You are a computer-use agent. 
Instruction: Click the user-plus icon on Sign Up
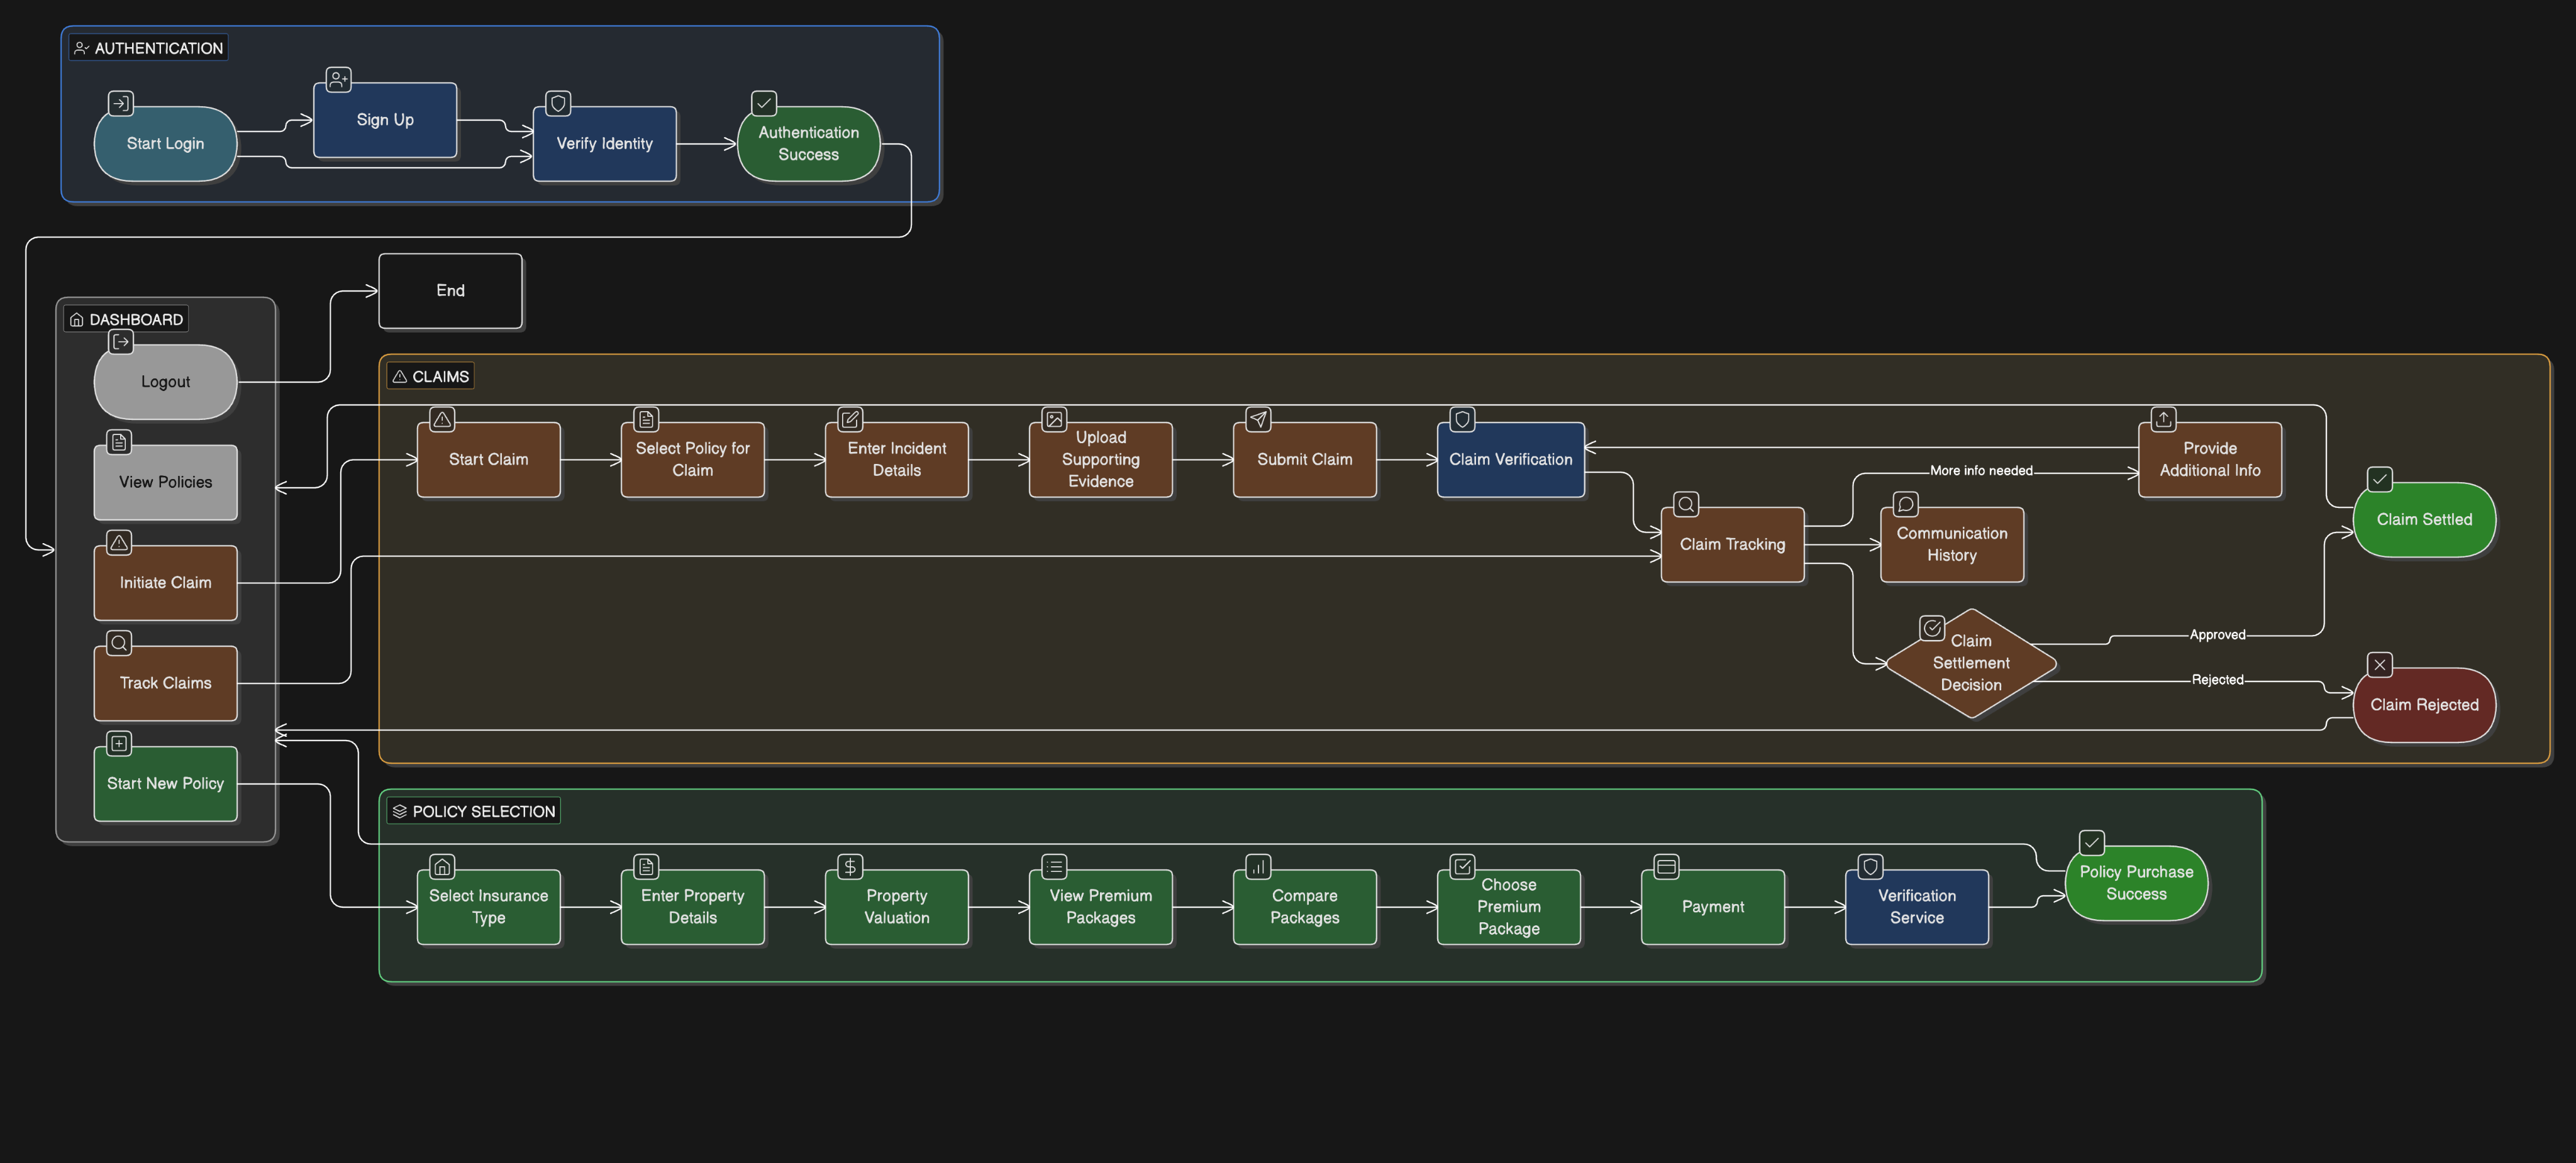tap(339, 79)
